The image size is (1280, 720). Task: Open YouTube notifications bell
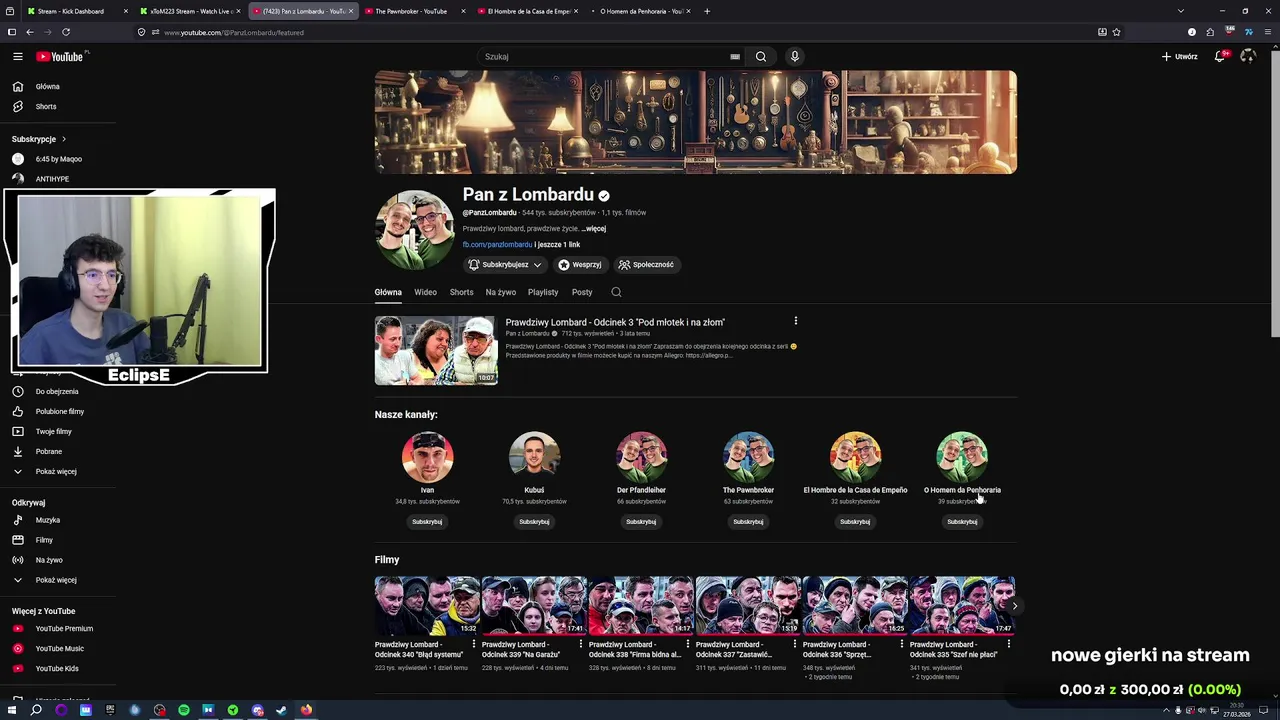(x=1220, y=57)
